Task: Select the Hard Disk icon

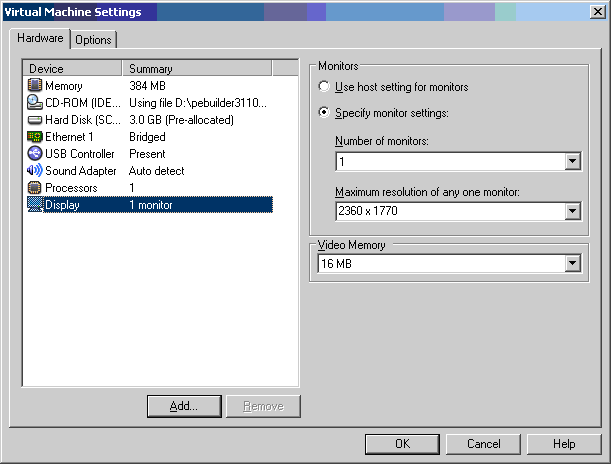Action: pyautogui.click(x=35, y=120)
